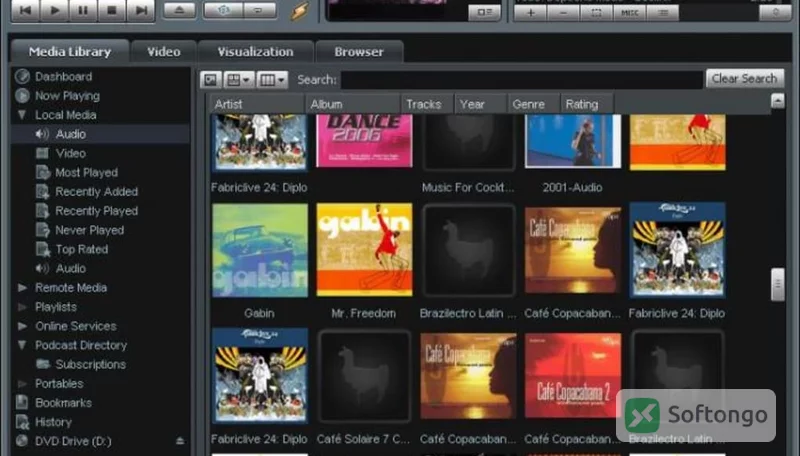Image resolution: width=800 pixels, height=456 pixels.
Task: Pause the current track
Action: (83, 10)
